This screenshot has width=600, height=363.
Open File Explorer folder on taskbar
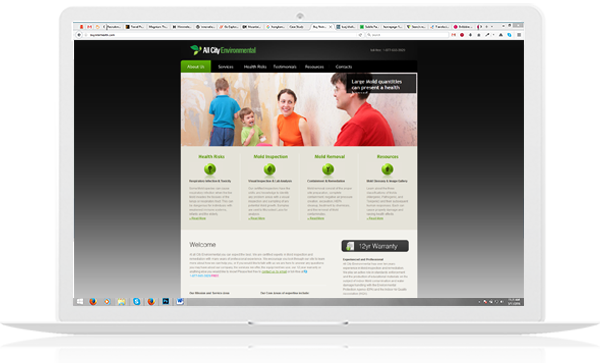(x=121, y=301)
